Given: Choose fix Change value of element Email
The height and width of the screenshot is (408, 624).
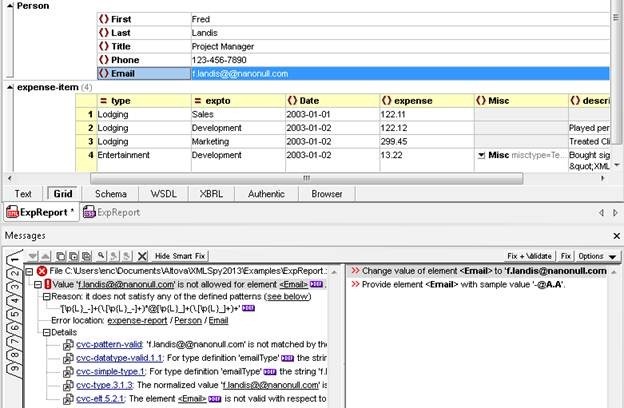Looking at the screenshot, I should (479, 271).
